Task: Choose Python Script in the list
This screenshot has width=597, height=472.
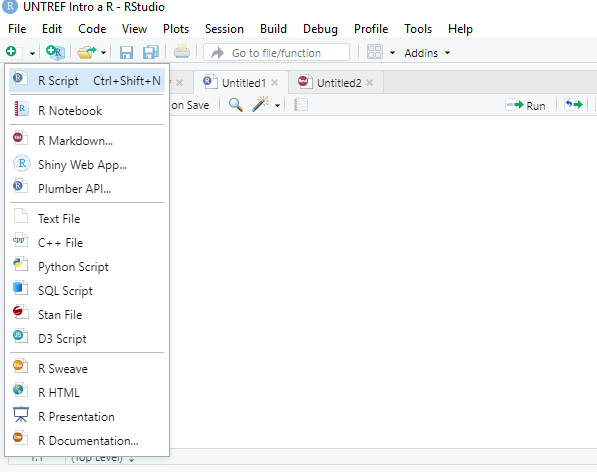Action: click(x=87, y=266)
